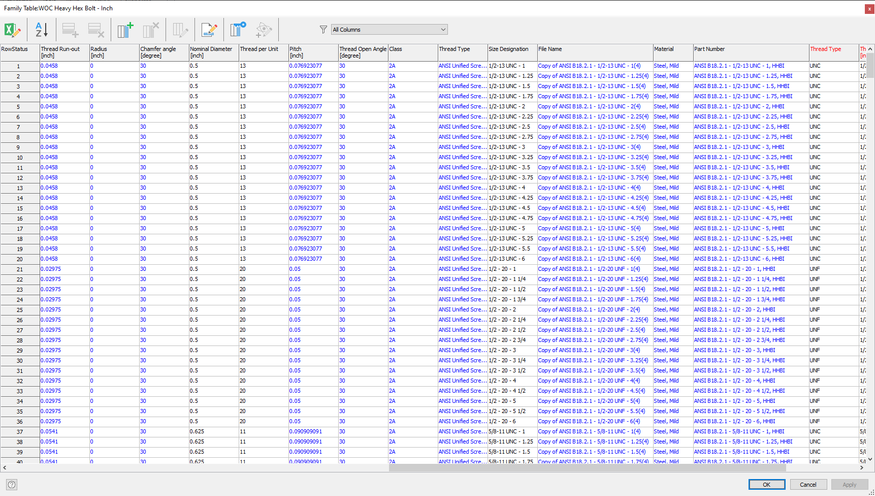This screenshot has height=496, width=875.
Task: Open the Edit in Excel tool
Action: pos(12,30)
